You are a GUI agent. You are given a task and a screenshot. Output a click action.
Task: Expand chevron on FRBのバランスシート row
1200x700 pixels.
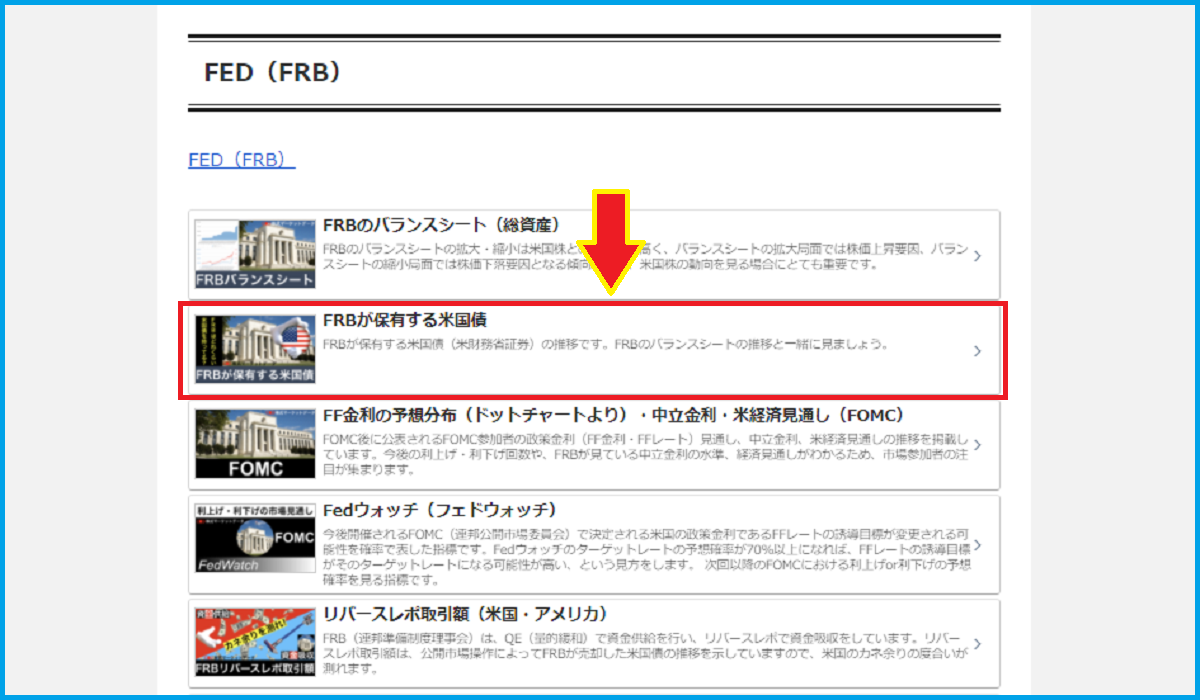977,256
